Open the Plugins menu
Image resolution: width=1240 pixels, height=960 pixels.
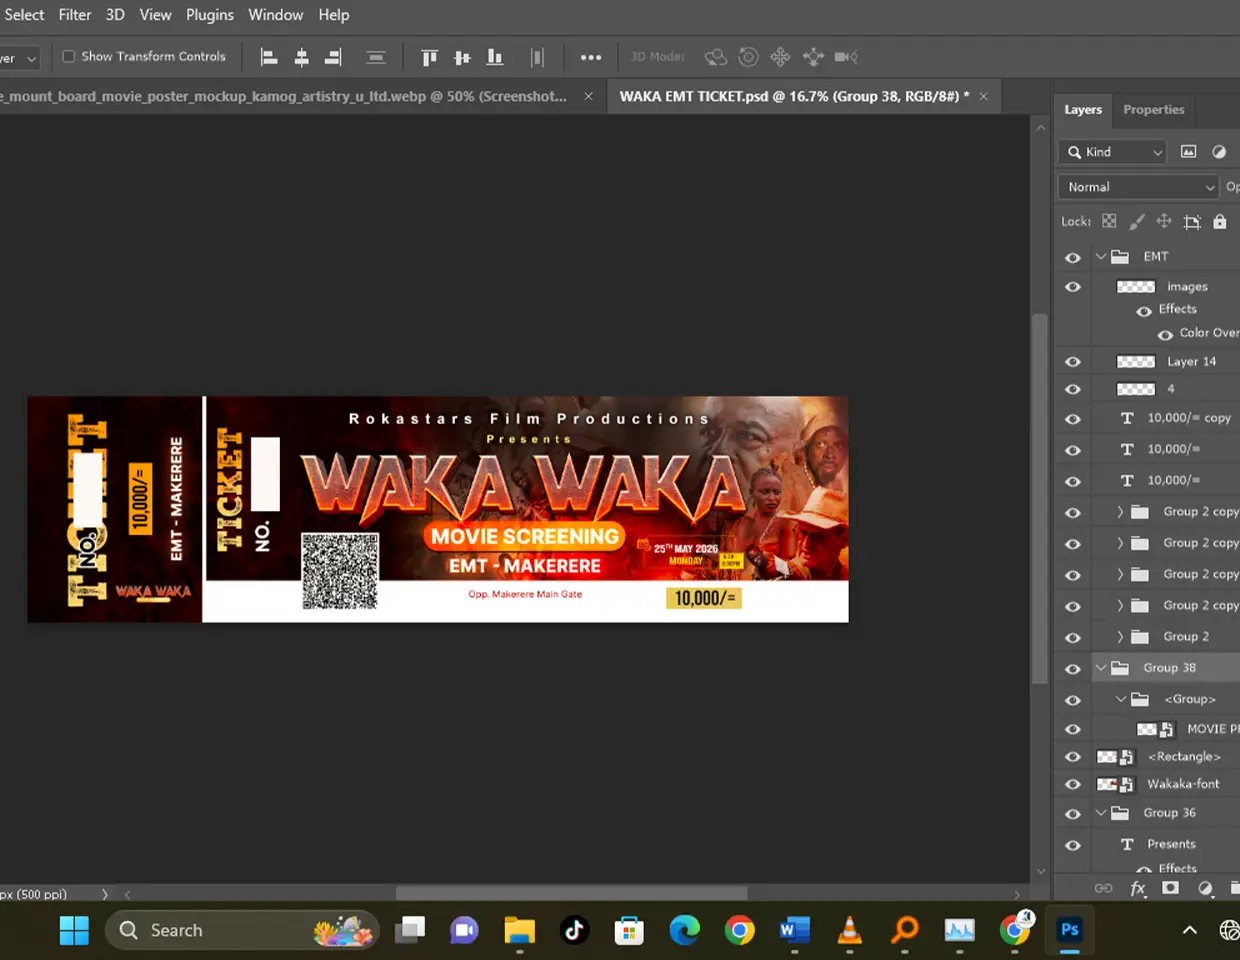coord(210,15)
